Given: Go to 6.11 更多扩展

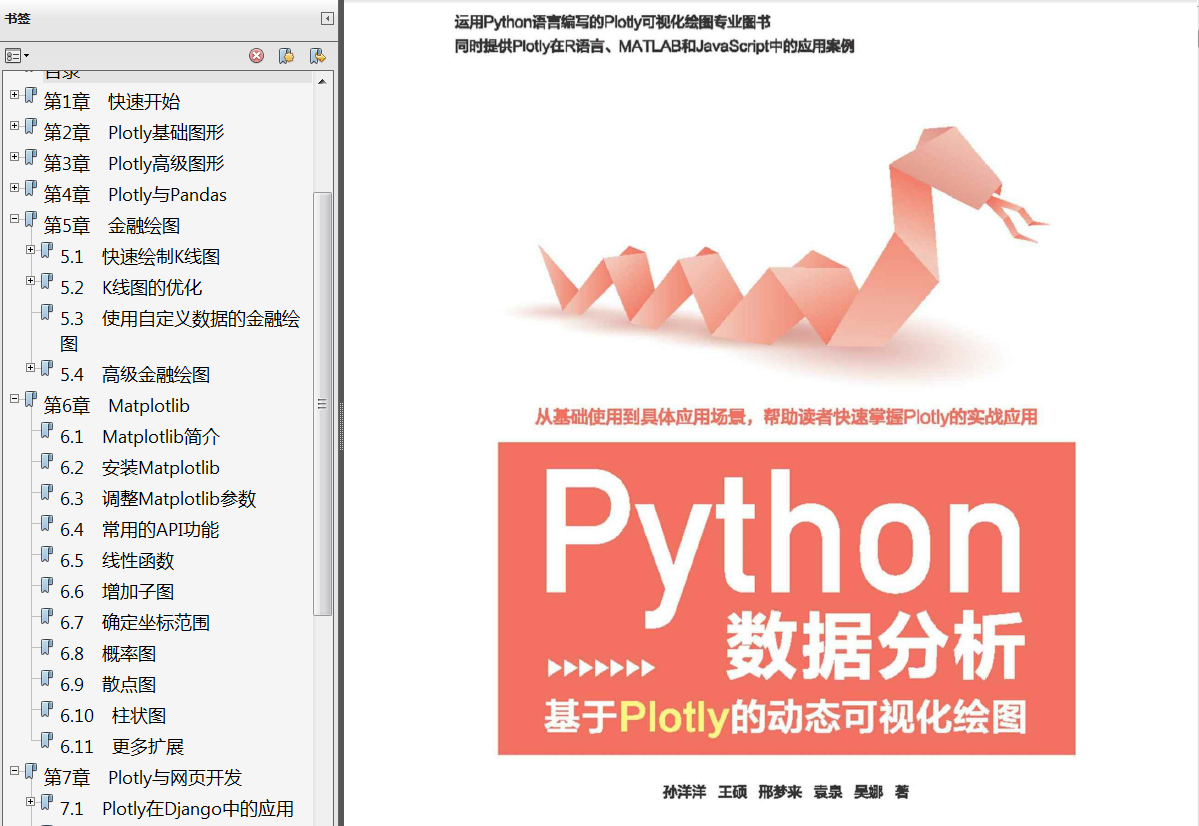Looking at the screenshot, I should (x=122, y=746).
